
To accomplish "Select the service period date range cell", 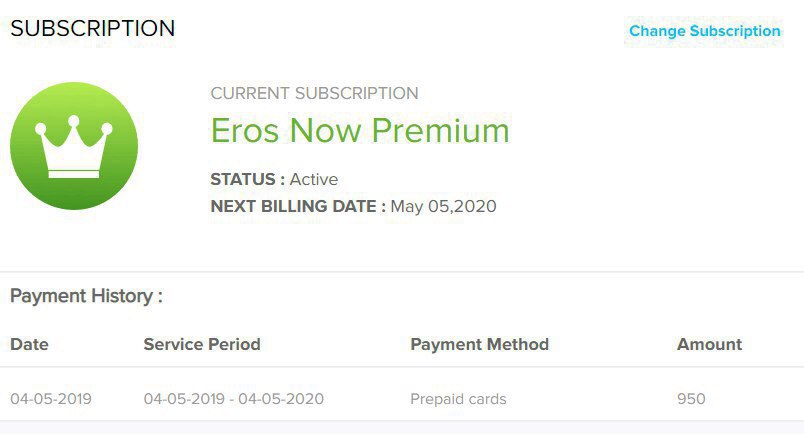I will (x=234, y=399).
